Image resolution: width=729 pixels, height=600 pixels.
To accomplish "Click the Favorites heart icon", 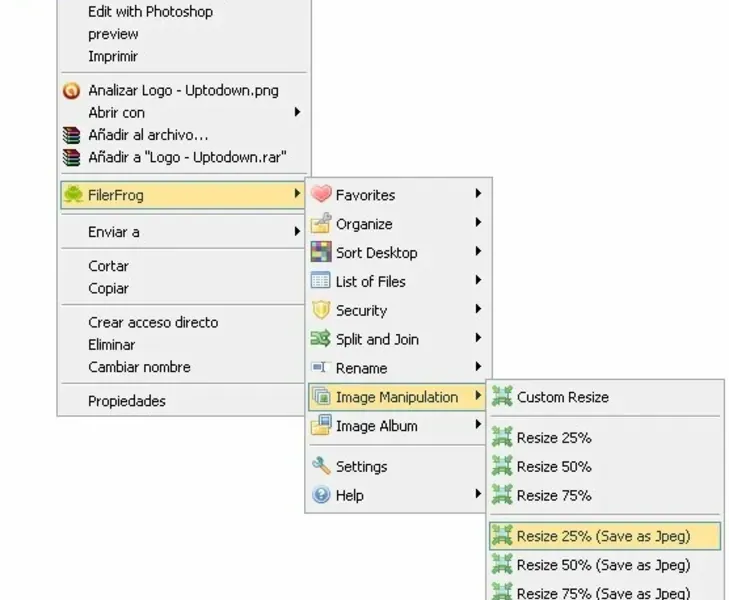I will click(321, 195).
